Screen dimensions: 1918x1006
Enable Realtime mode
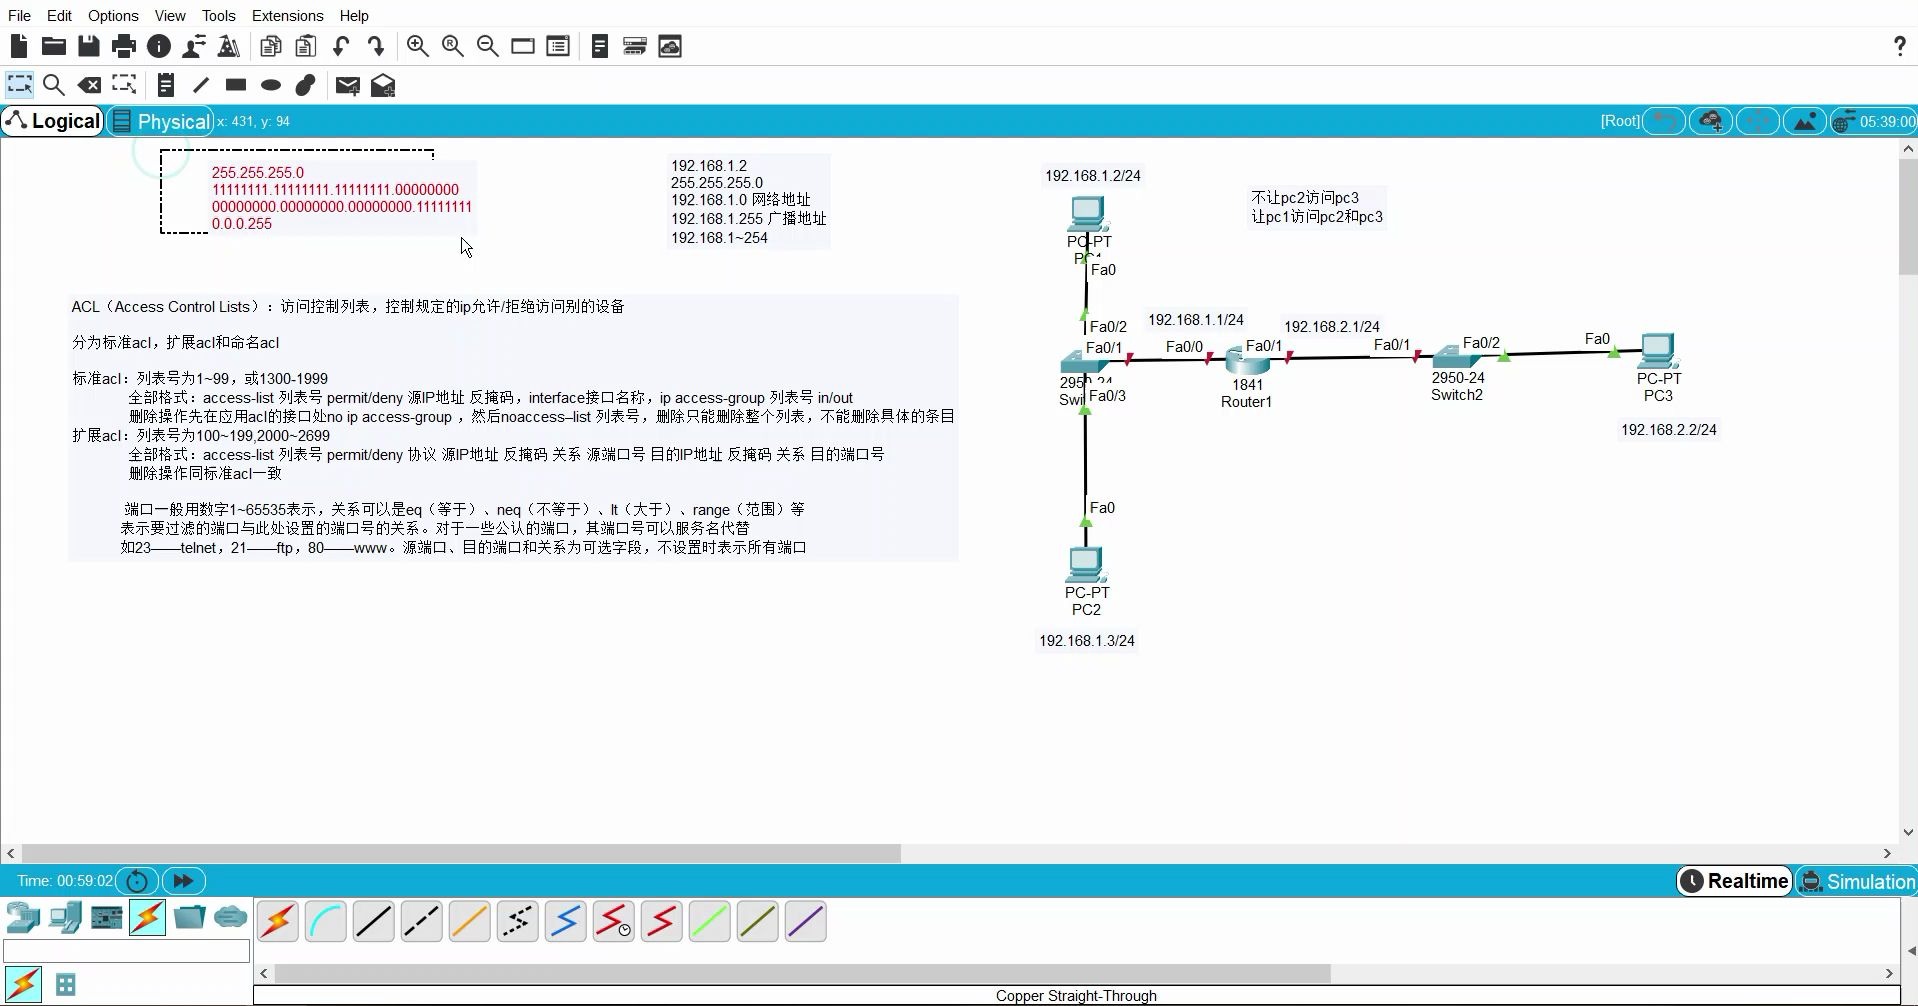[x=1733, y=881]
